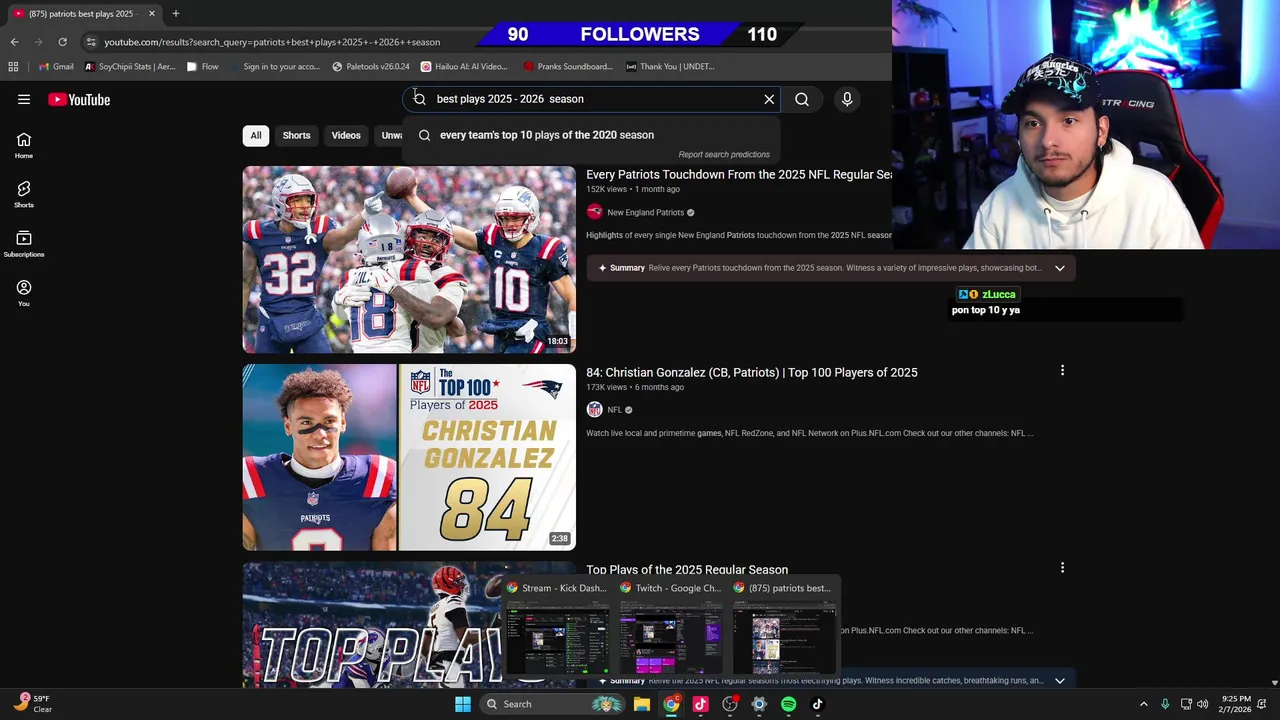This screenshot has width=1280, height=720.
Task: Select the Shorts filter chip
Action: click(x=296, y=135)
